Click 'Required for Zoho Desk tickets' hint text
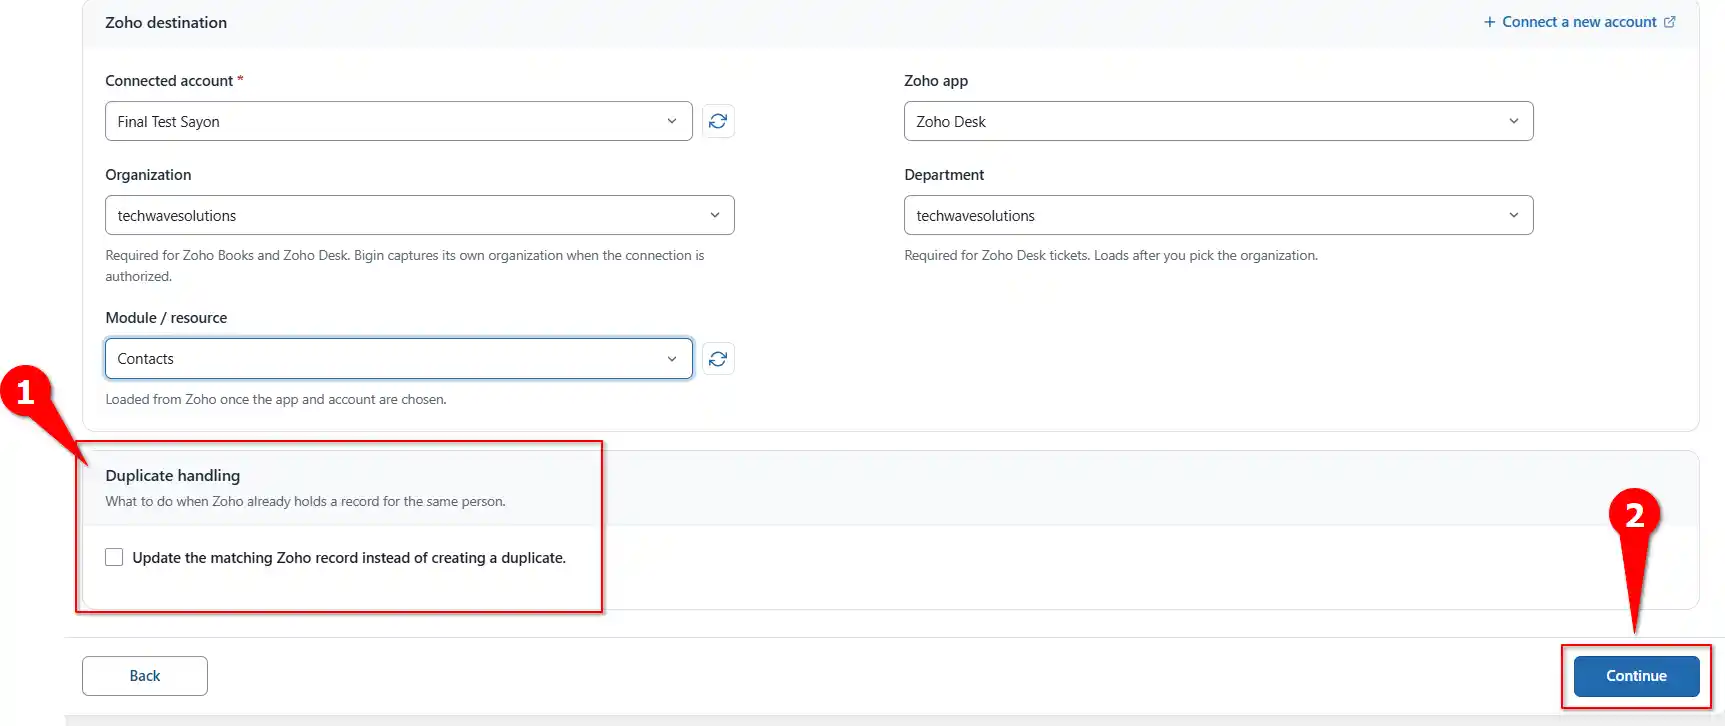This screenshot has width=1725, height=726. [1111, 256]
